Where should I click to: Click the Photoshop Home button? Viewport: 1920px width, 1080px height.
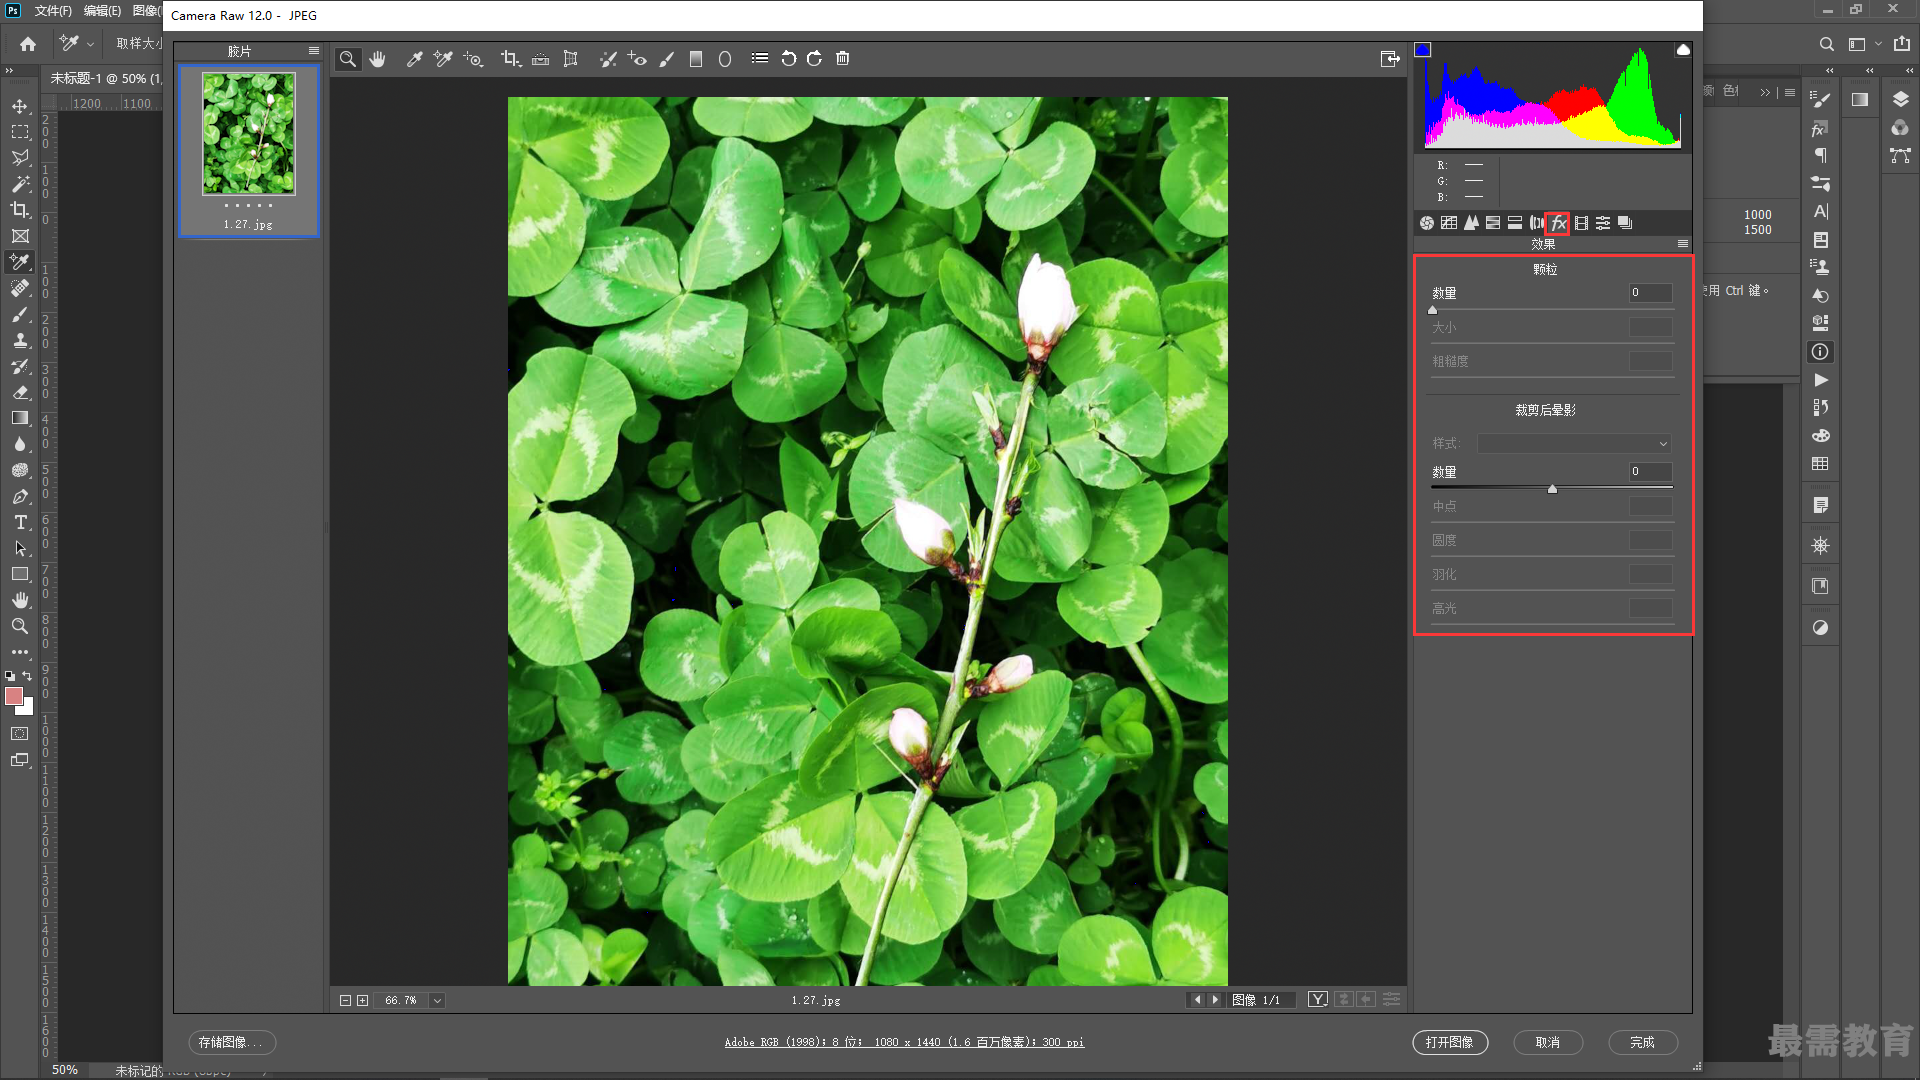click(x=28, y=44)
